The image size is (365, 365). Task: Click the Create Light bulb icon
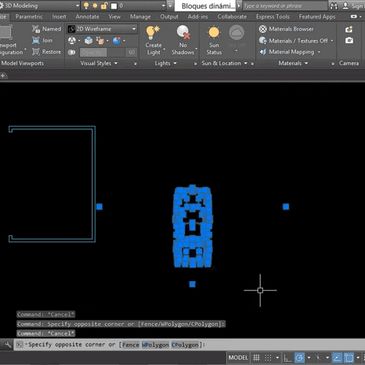[153, 32]
